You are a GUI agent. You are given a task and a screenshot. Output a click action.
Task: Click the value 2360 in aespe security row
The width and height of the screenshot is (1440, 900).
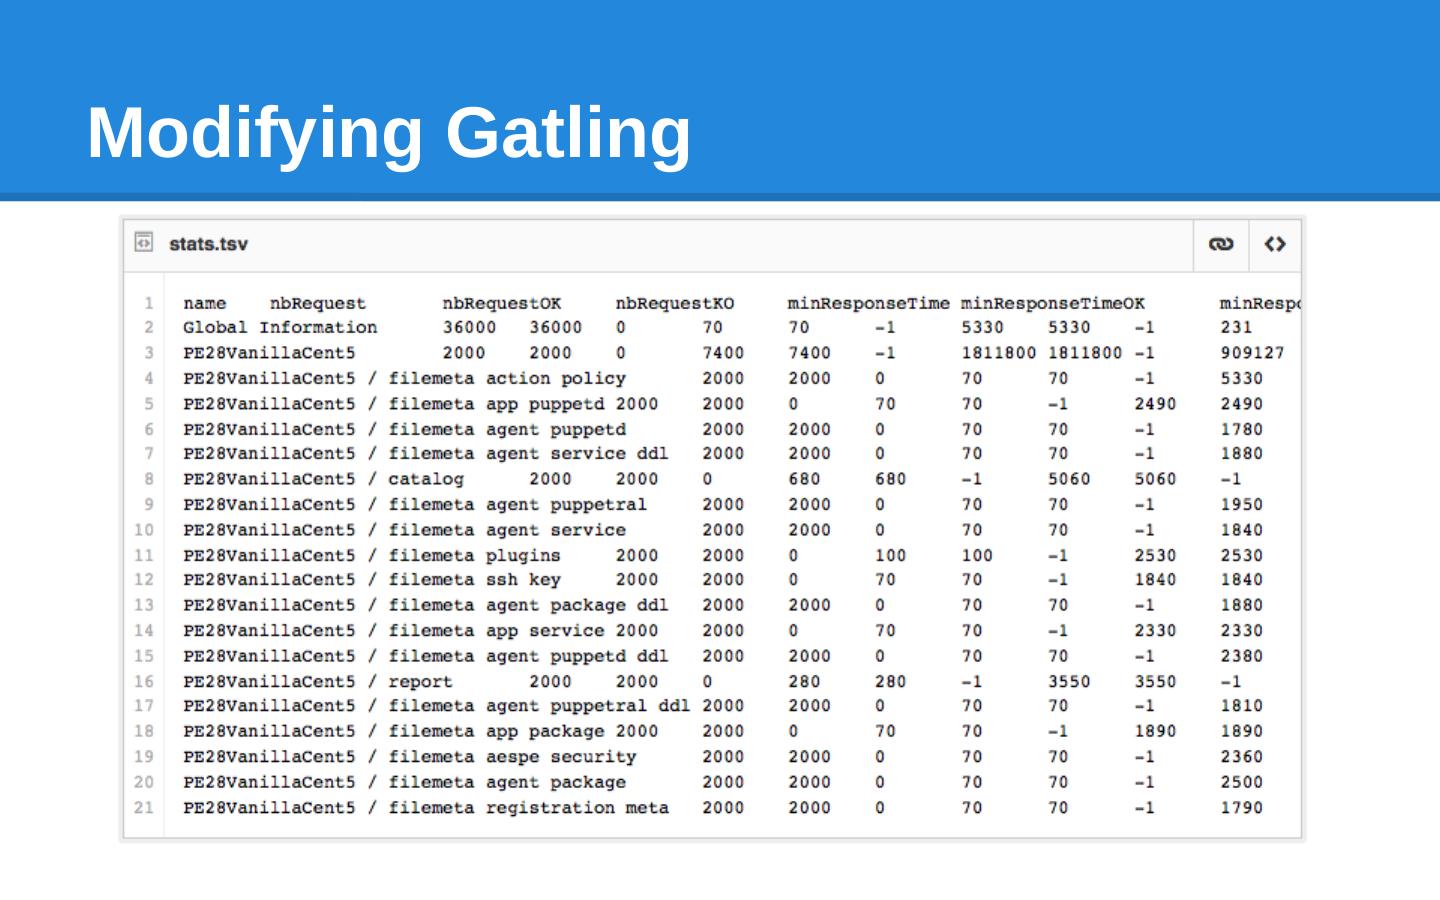click(x=1242, y=758)
